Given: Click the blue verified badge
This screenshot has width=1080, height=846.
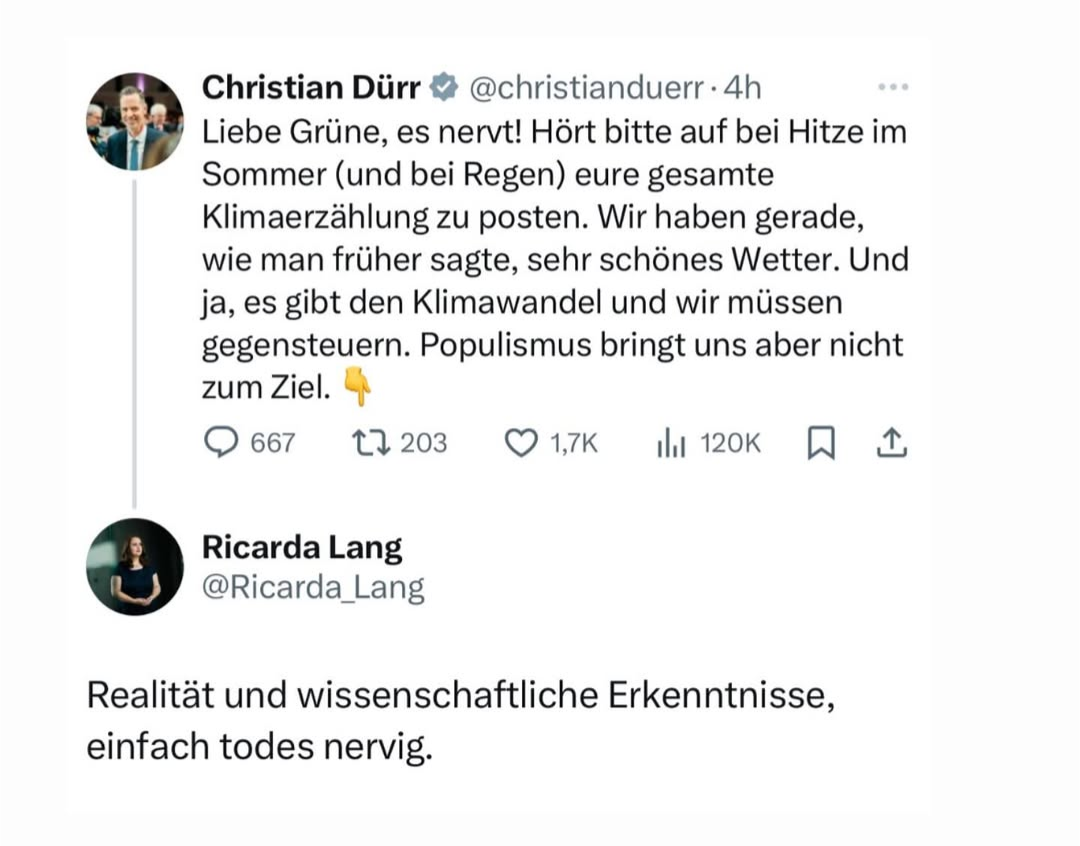Looking at the screenshot, I should point(443,89).
